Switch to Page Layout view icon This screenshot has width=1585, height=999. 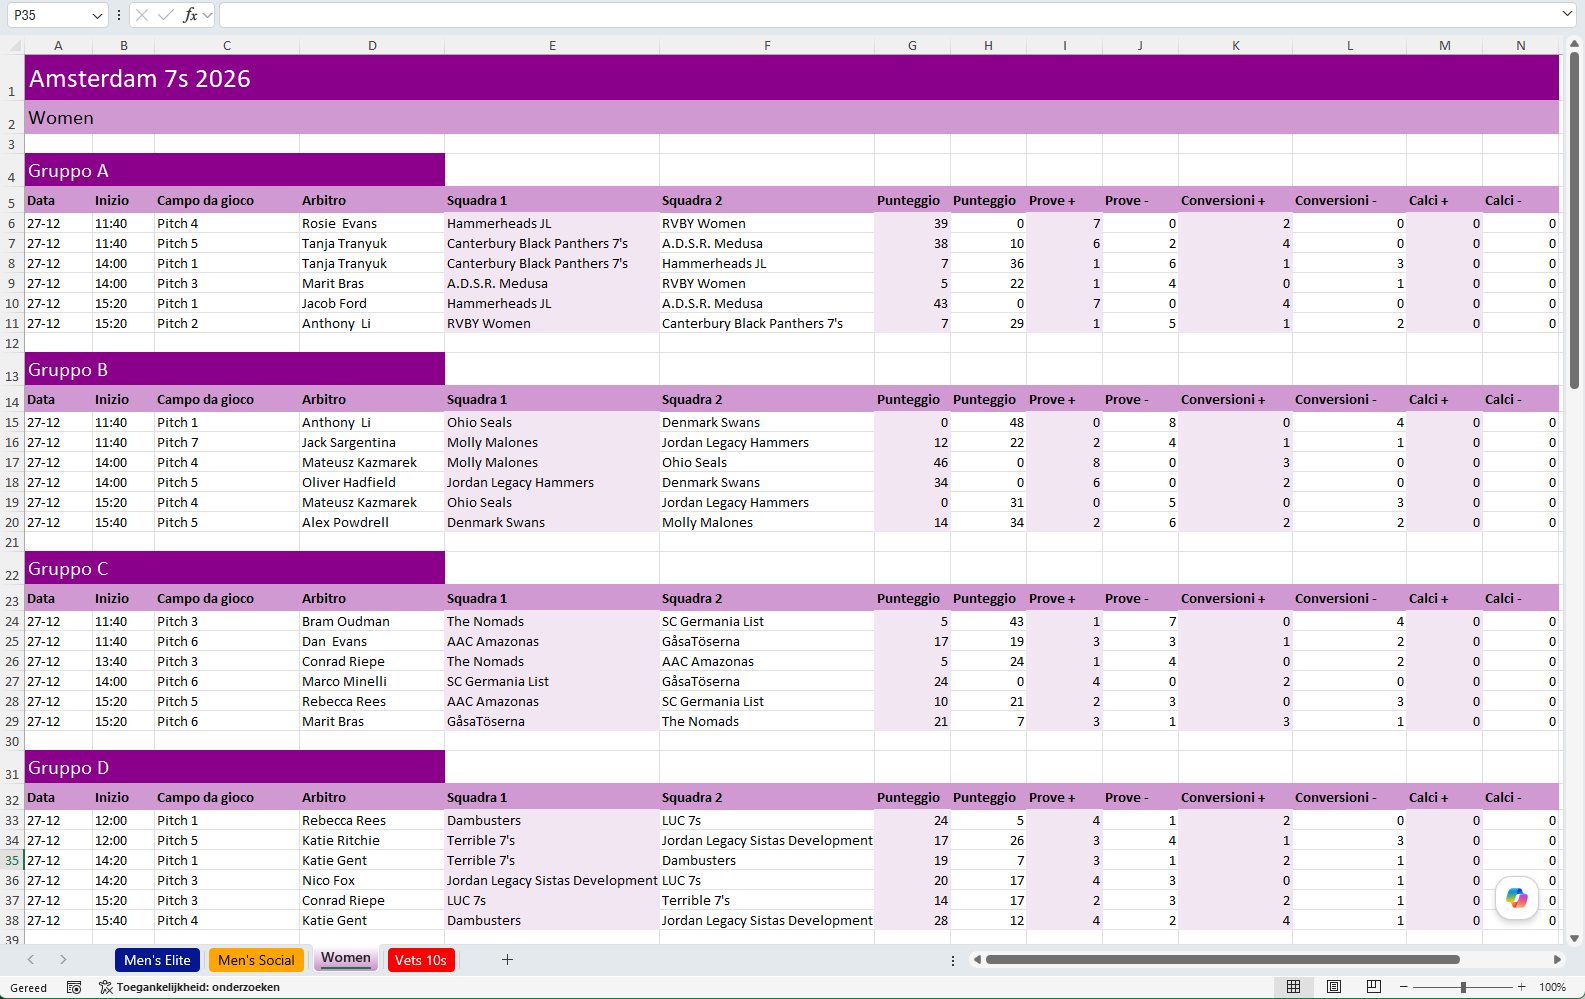[x=1333, y=987]
